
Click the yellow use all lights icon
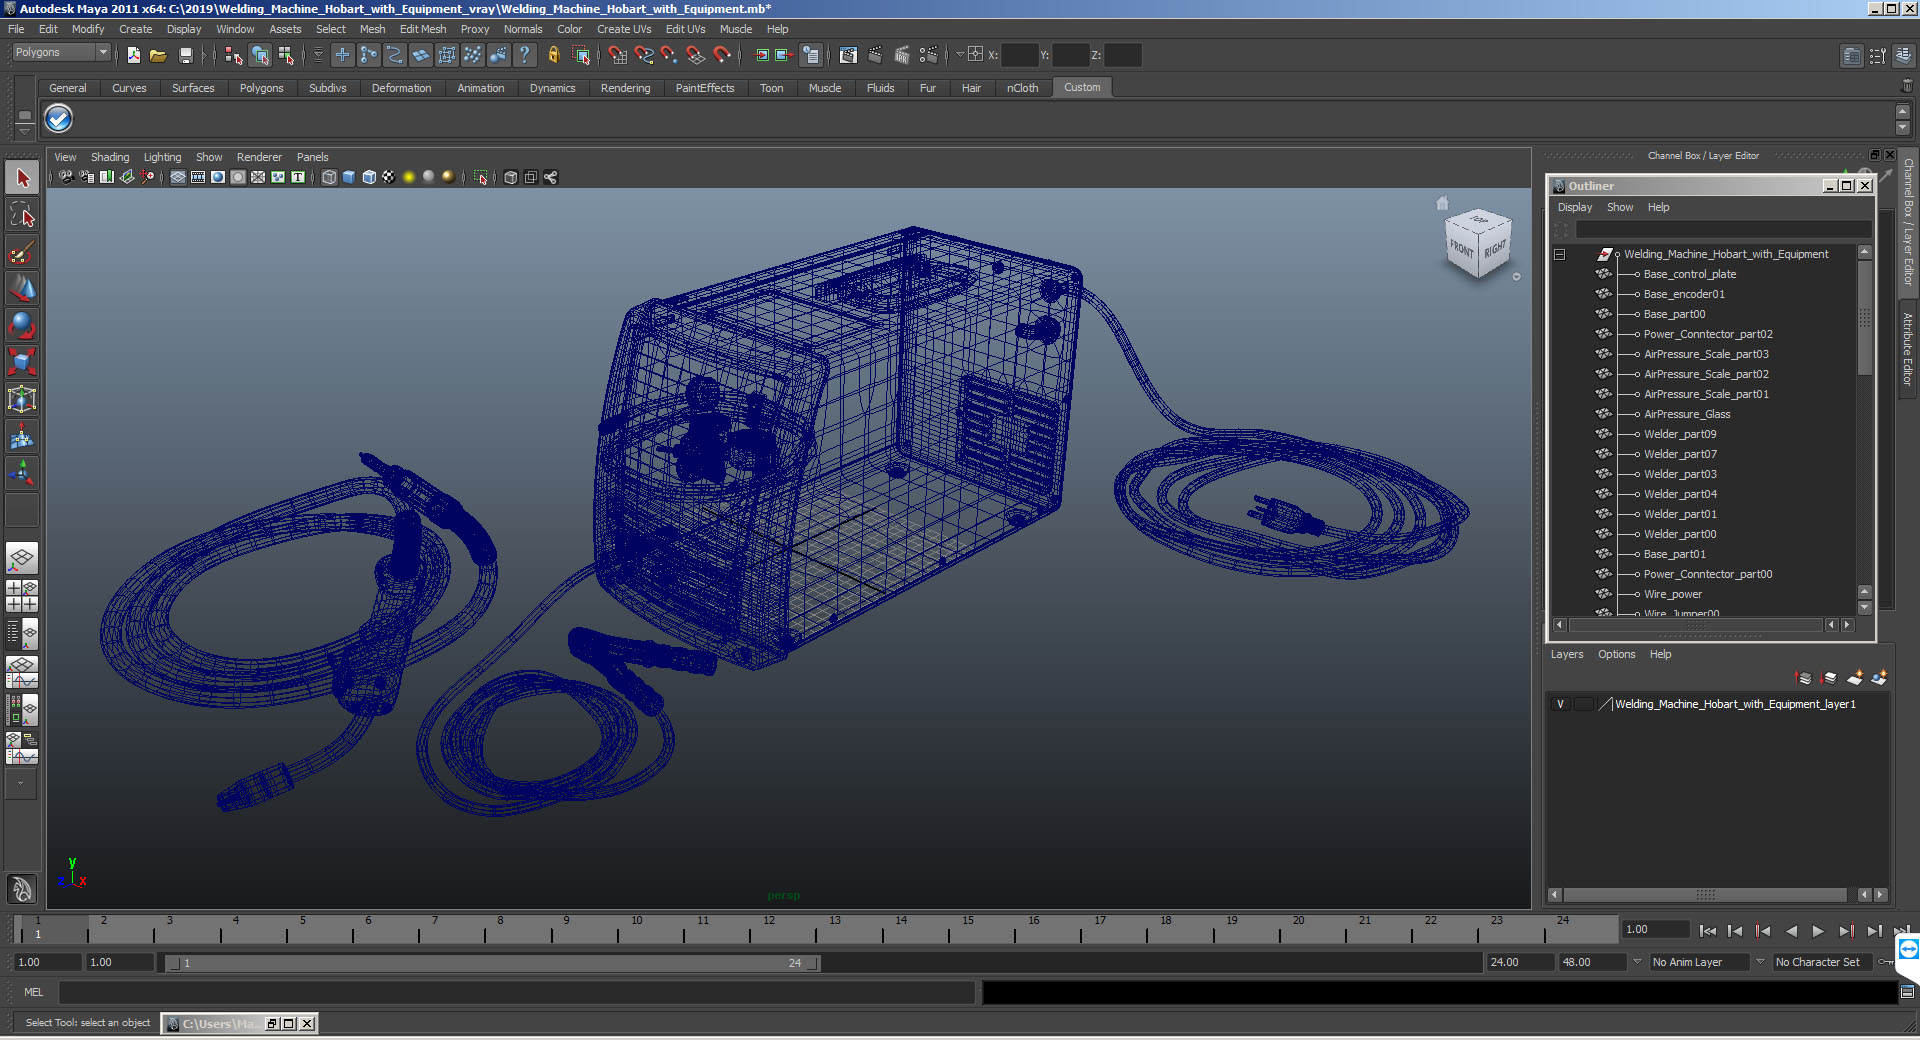point(409,177)
